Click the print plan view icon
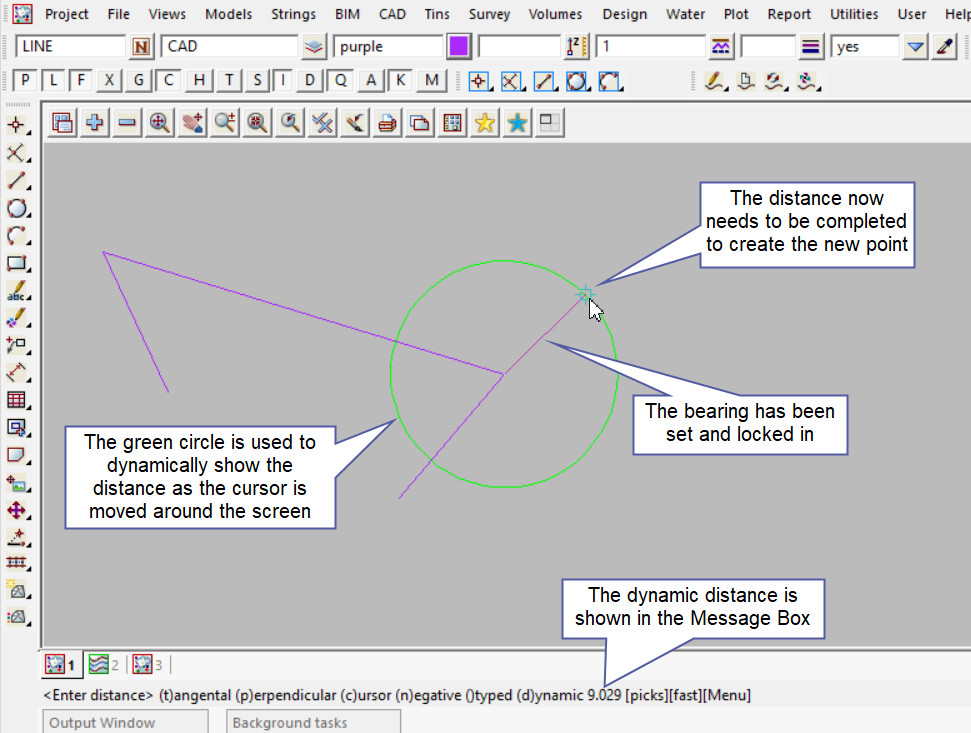 388,122
